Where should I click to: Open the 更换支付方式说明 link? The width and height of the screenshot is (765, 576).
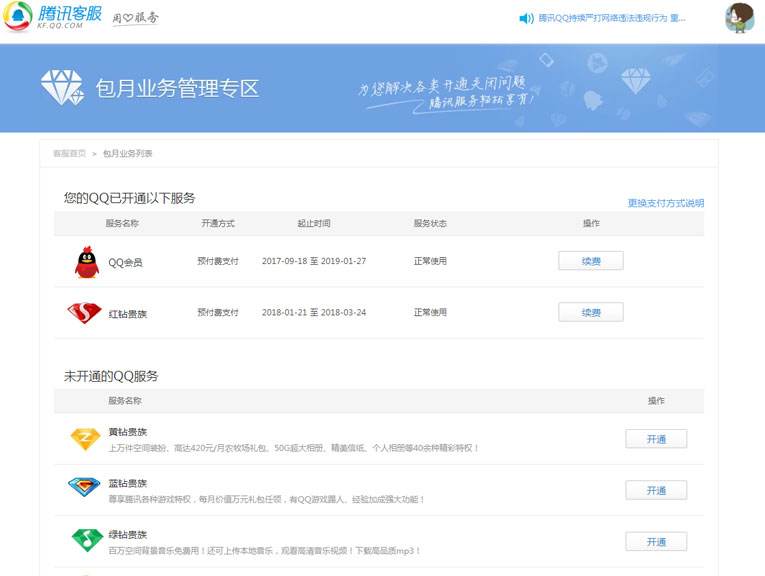tap(665, 203)
